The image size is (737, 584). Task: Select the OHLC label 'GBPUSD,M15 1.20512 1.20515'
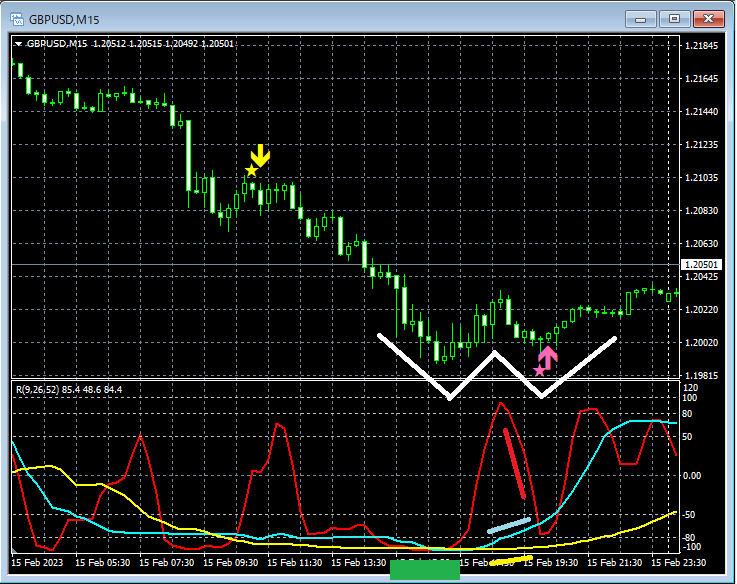(94, 44)
